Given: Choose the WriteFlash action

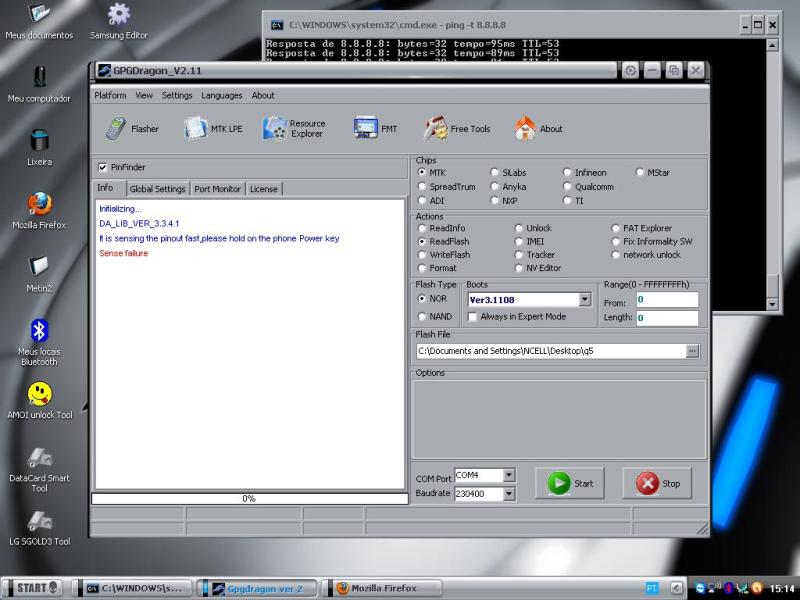Looking at the screenshot, I should [422, 255].
